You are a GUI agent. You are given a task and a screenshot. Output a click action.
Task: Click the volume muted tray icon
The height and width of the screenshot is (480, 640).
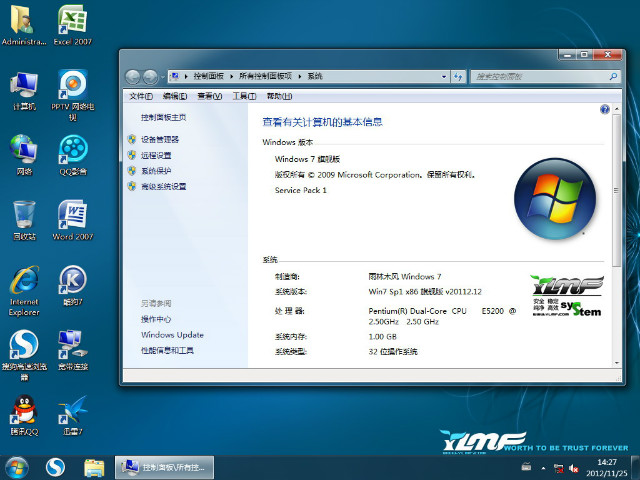pyautogui.click(x=573, y=468)
